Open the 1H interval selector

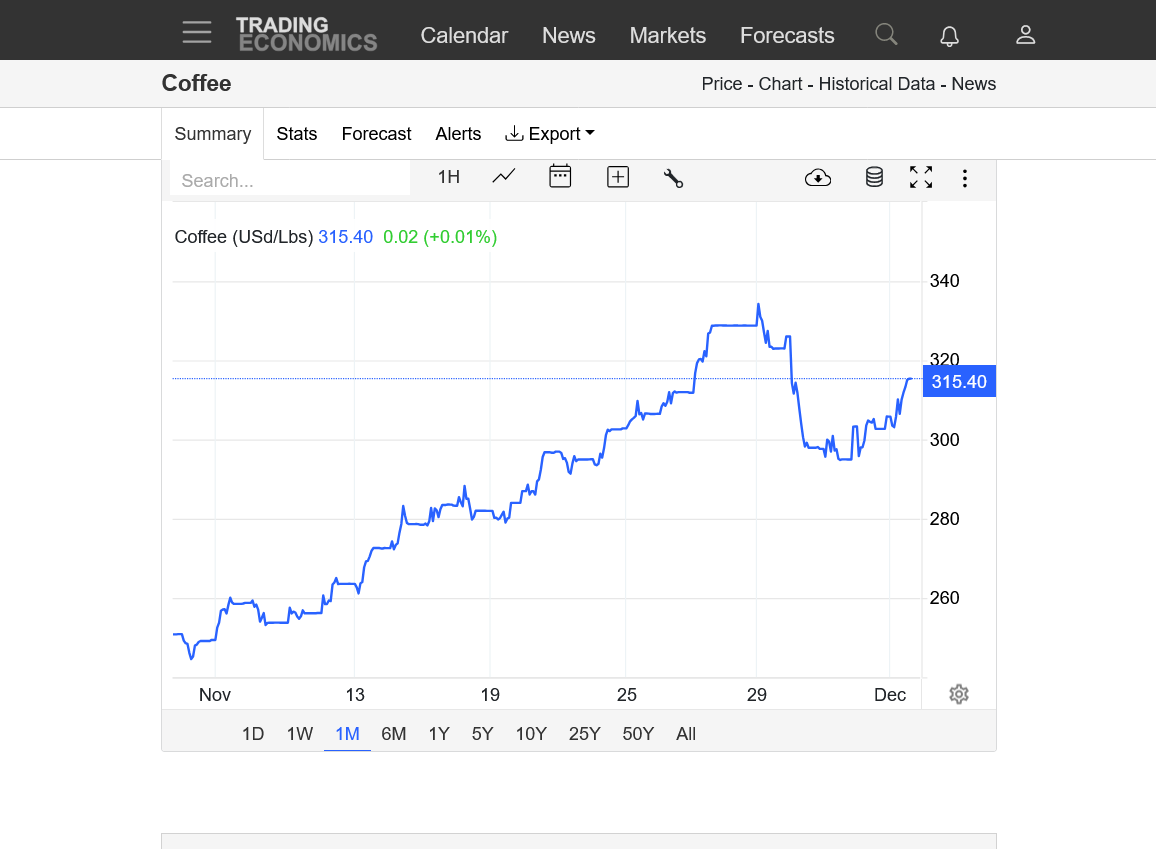tap(449, 177)
